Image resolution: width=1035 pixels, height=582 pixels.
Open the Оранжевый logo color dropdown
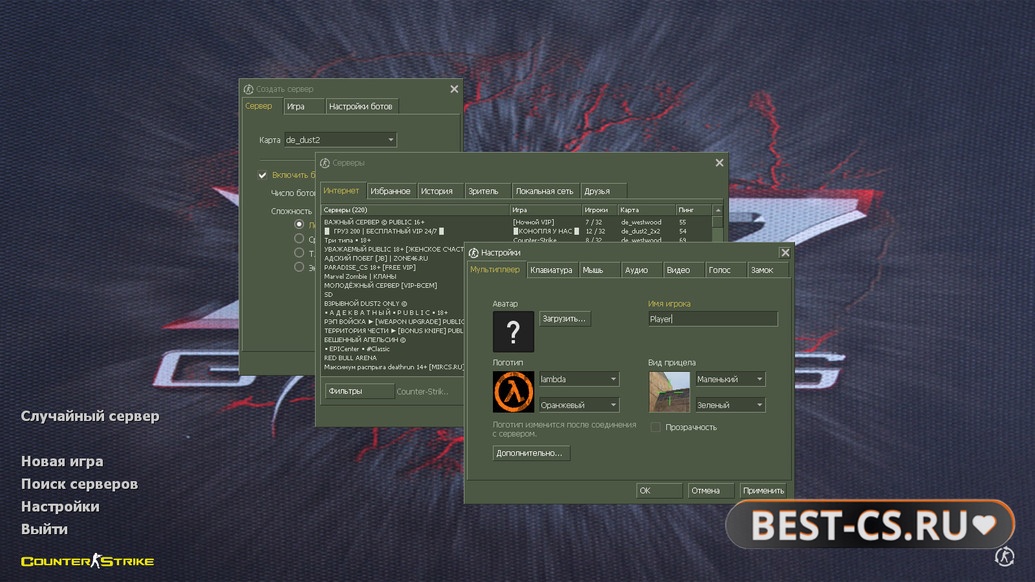point(579,404)
